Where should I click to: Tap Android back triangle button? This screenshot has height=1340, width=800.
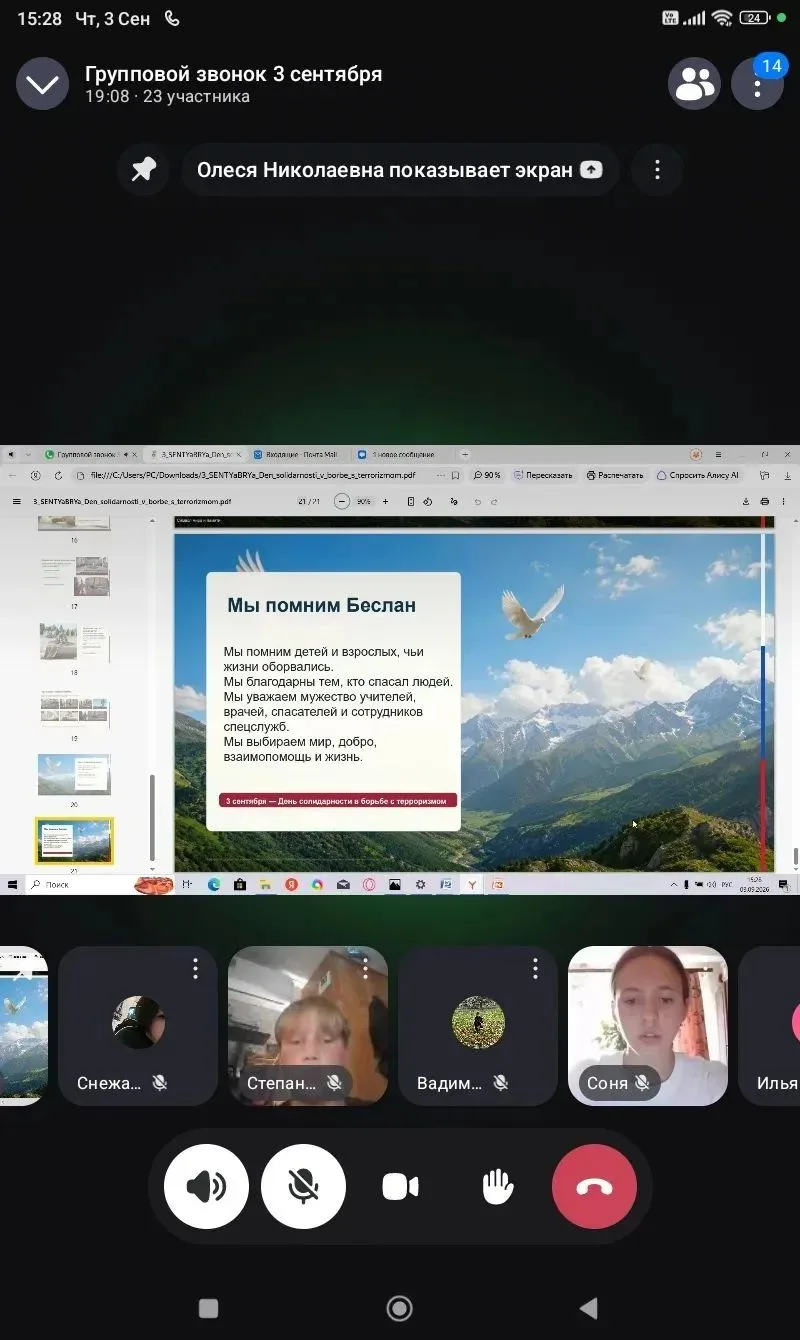tap(589, 1308)
